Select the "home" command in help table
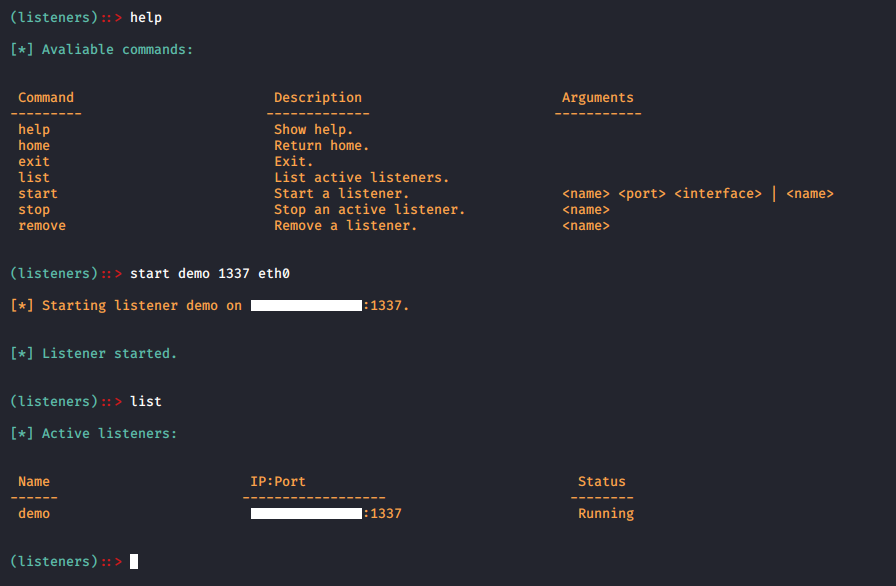896x586 pixels. 34,145
